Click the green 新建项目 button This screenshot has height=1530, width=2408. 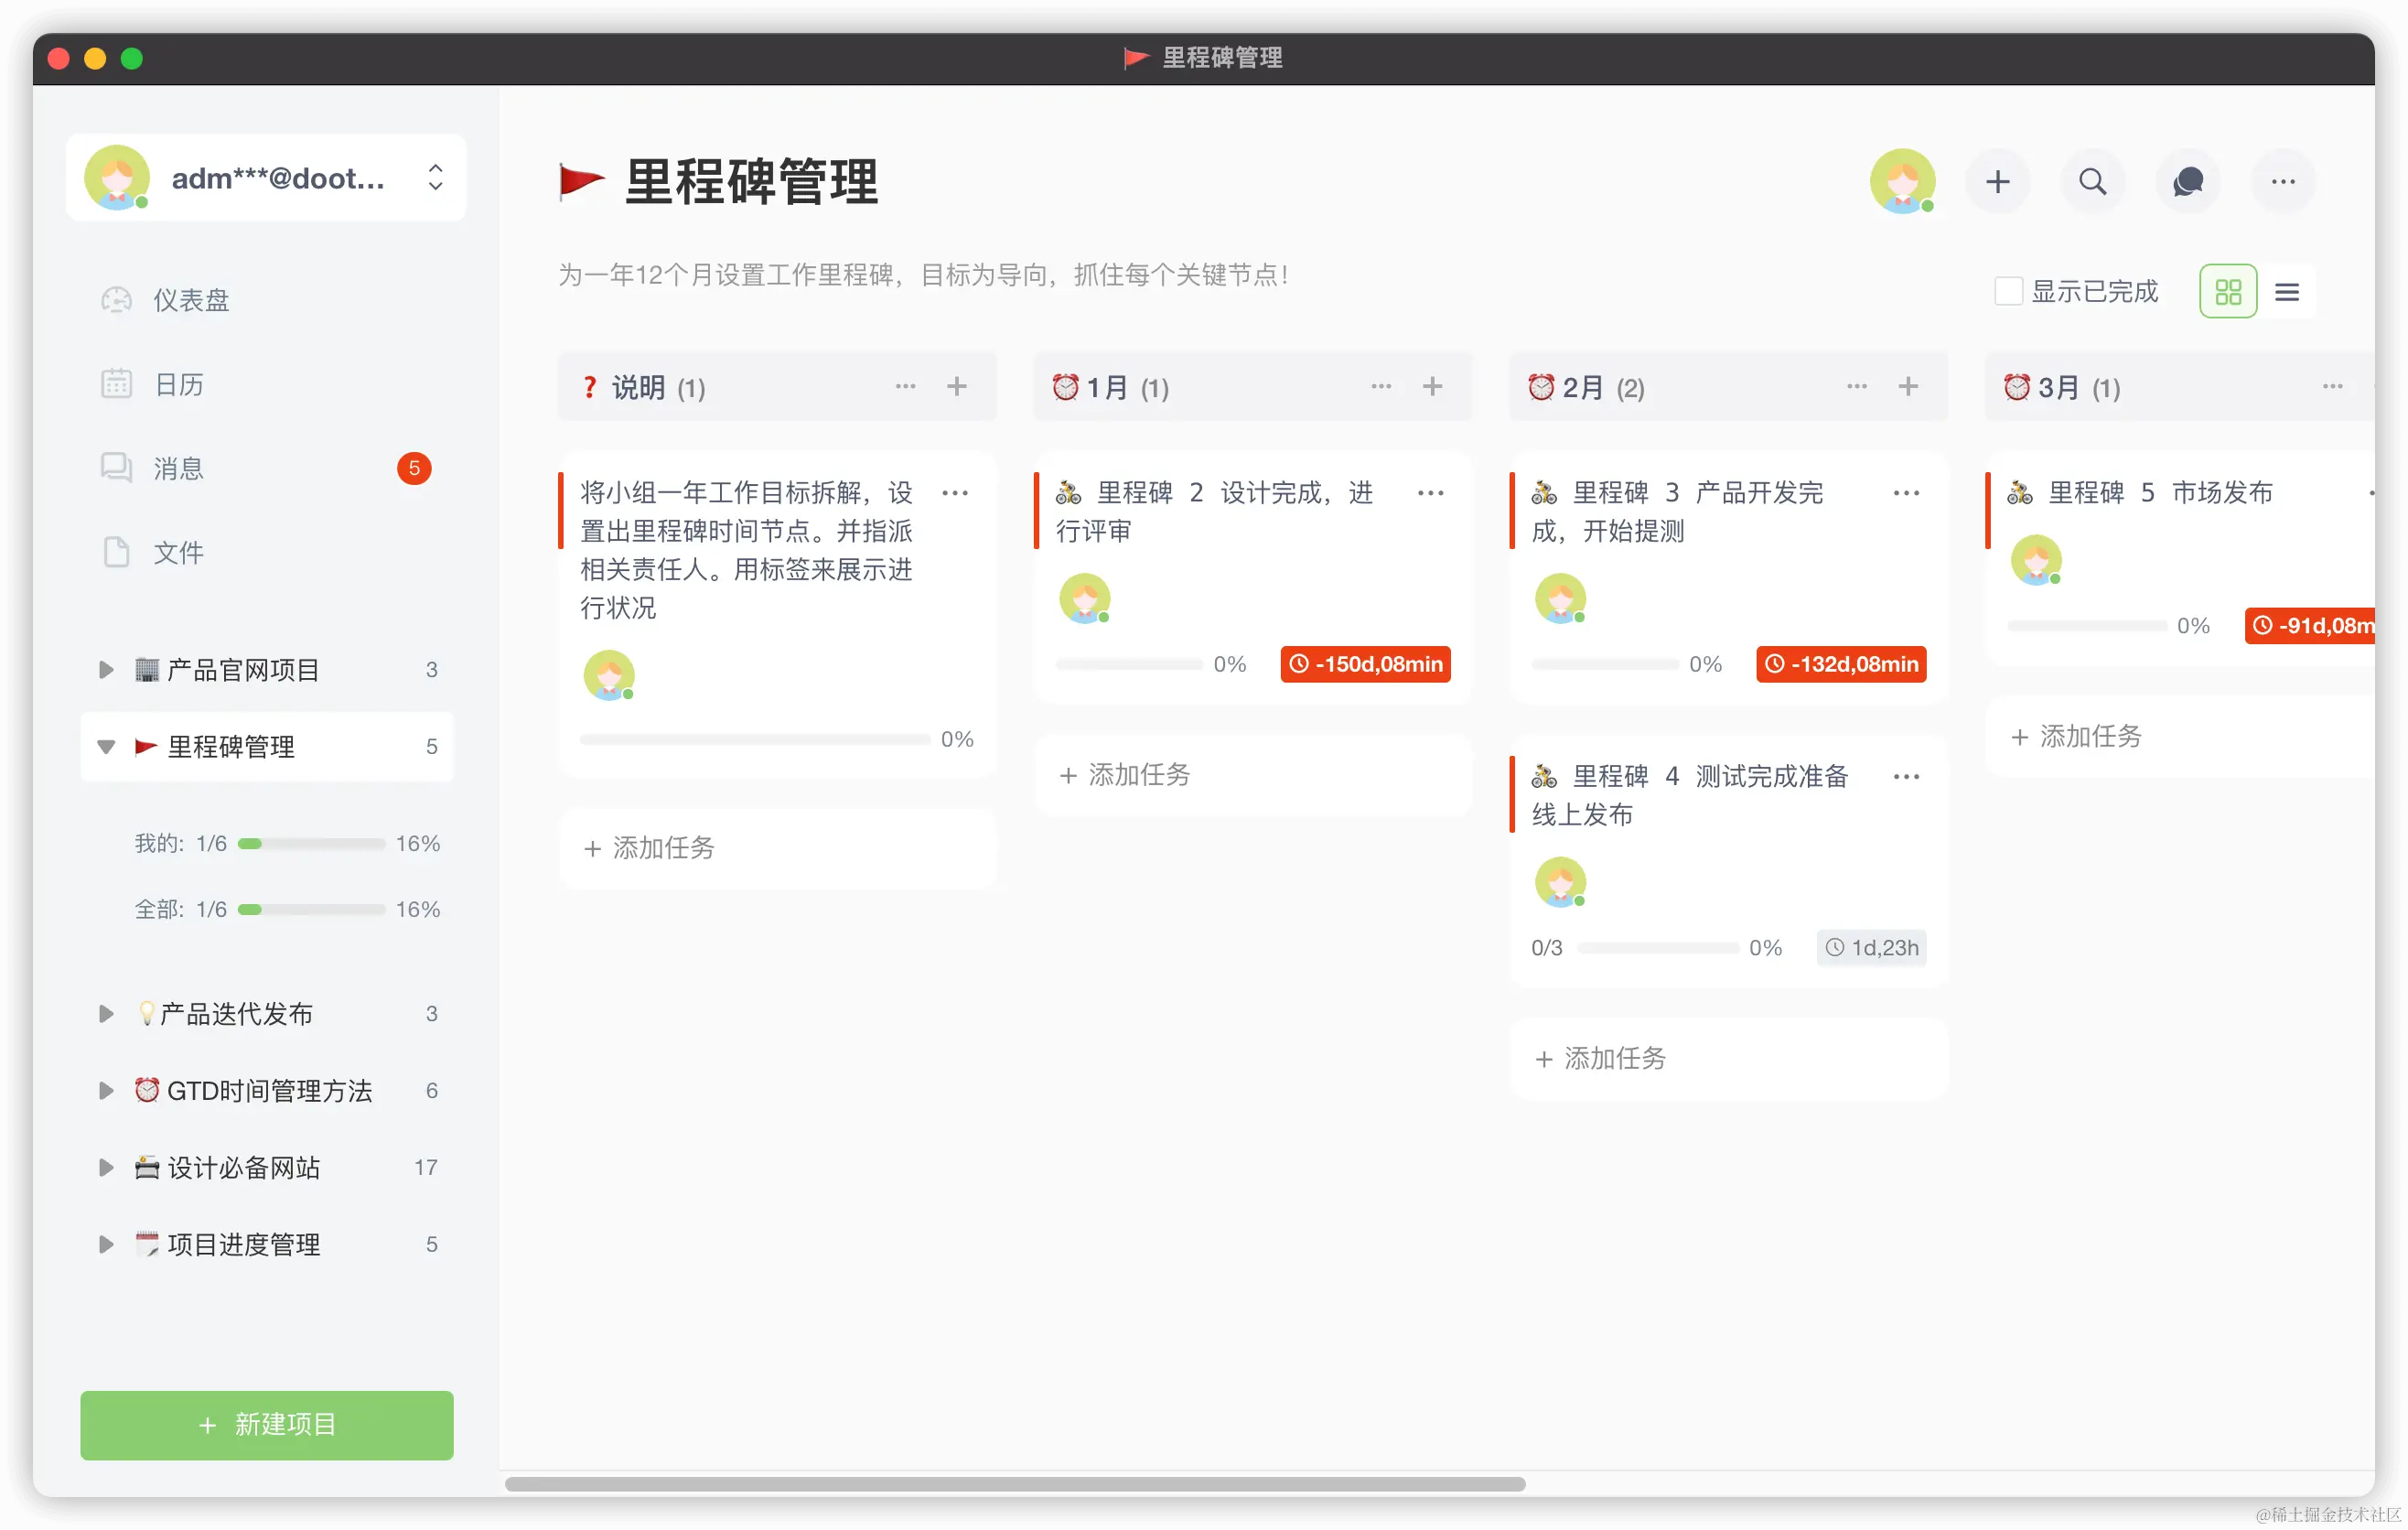click(x=266, y=1424)
